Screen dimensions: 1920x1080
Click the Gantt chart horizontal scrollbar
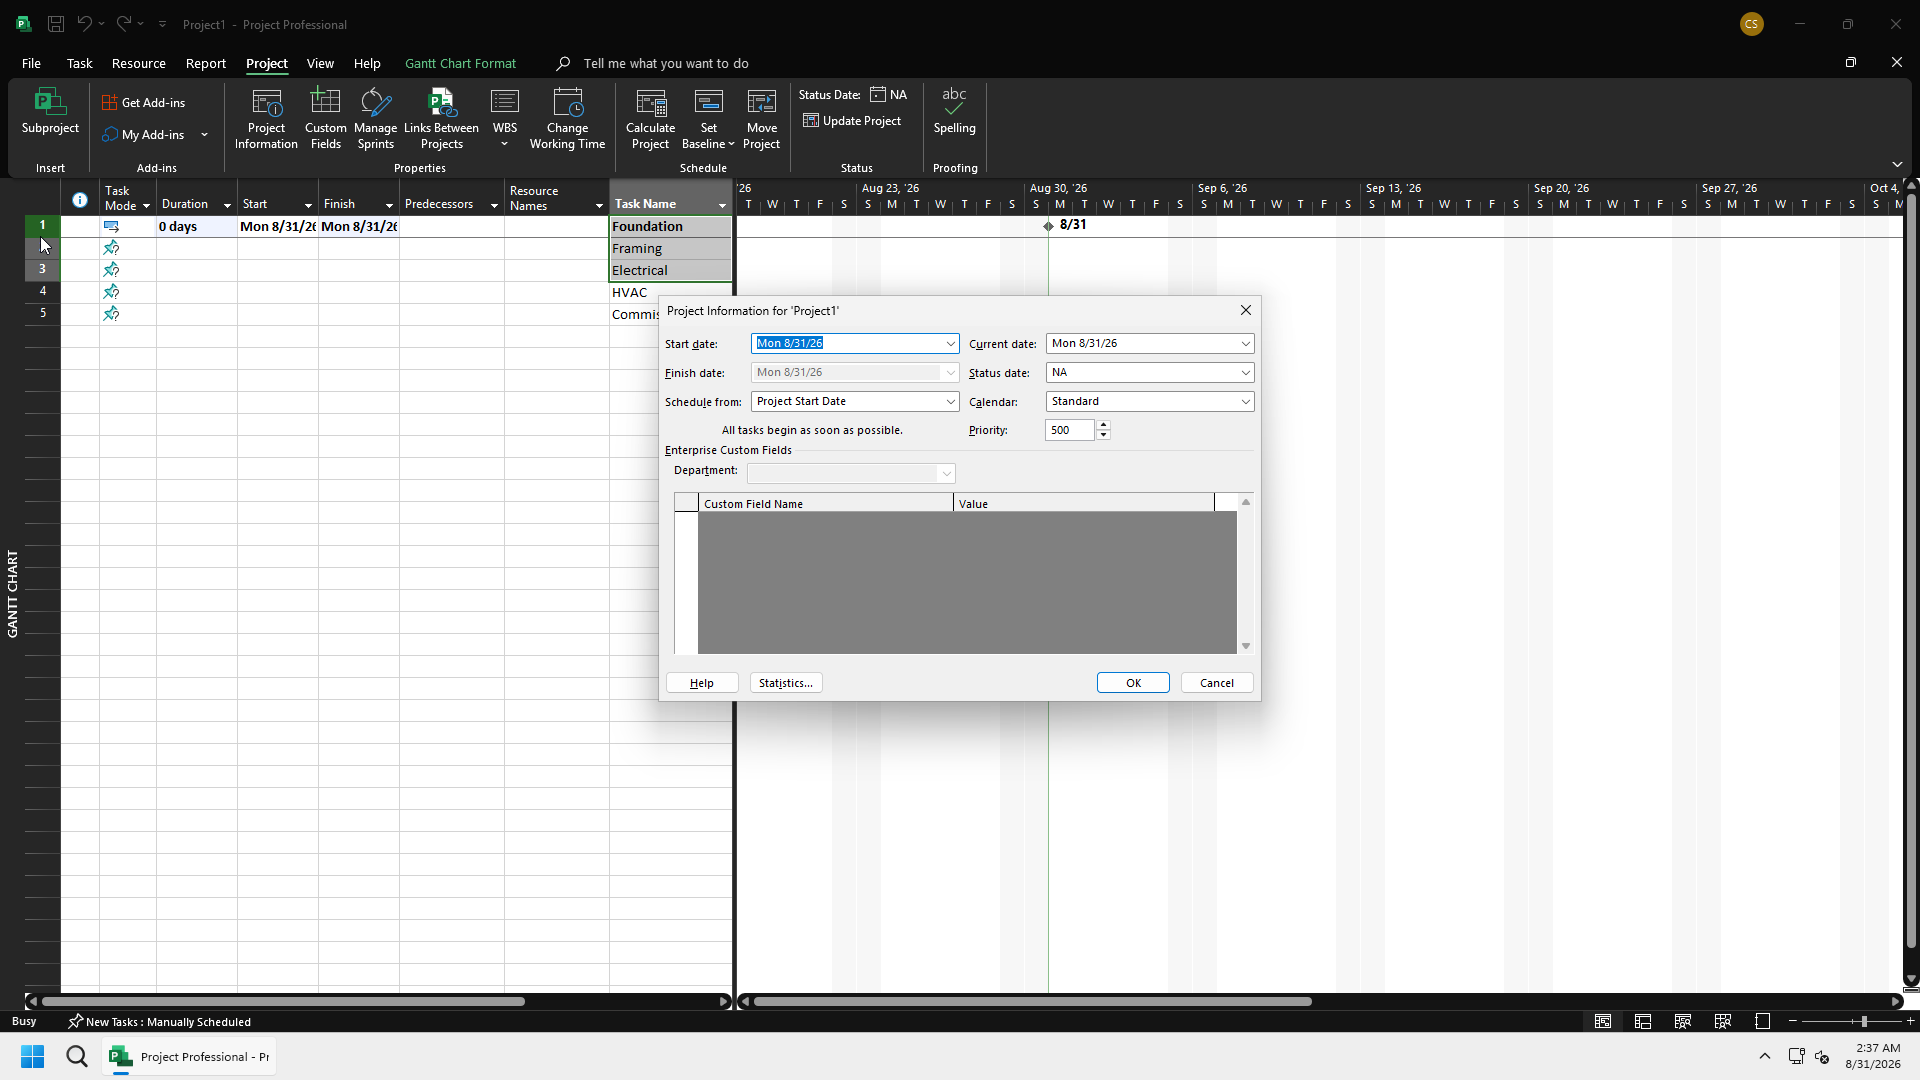1032,1001
